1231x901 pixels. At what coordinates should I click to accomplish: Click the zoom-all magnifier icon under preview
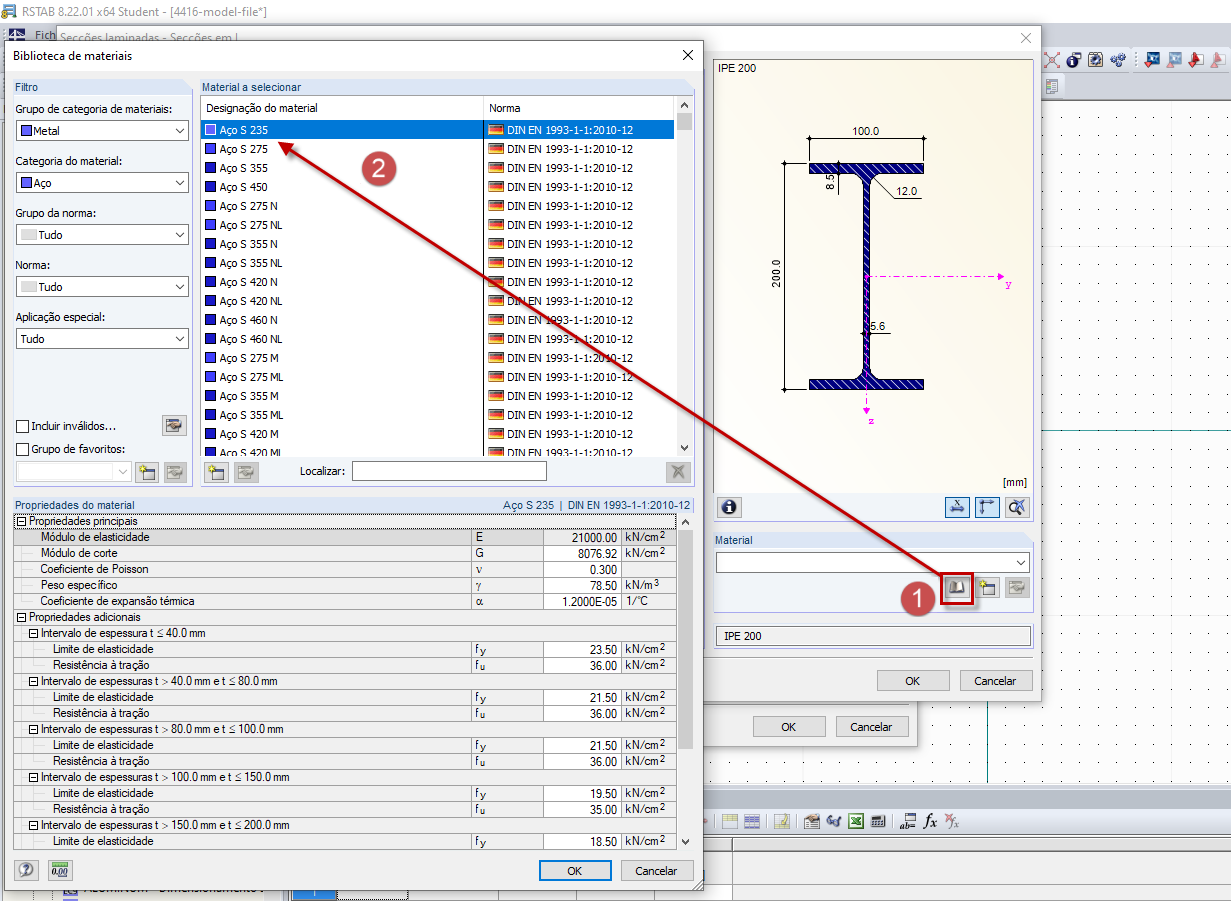[x=1017, y=507]
